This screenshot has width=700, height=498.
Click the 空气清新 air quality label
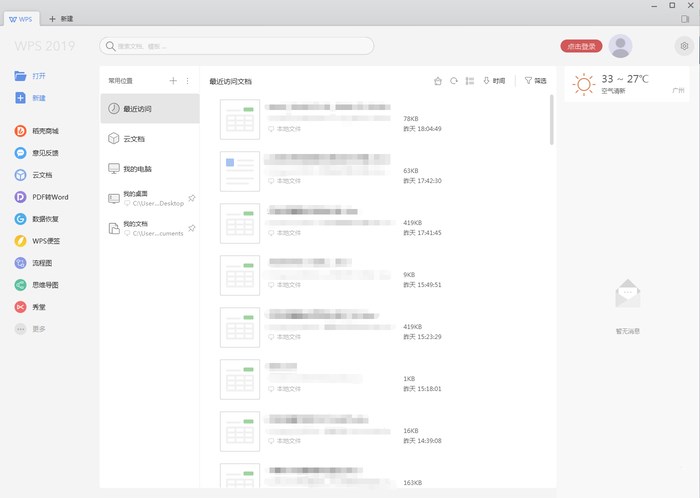tap(613, 91)
